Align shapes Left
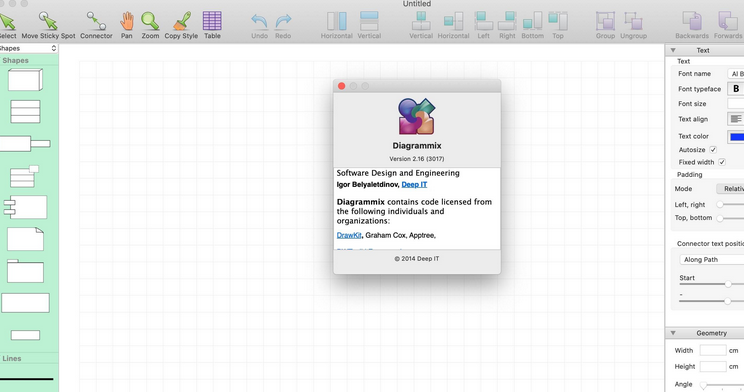 click(x=484, y=25)
